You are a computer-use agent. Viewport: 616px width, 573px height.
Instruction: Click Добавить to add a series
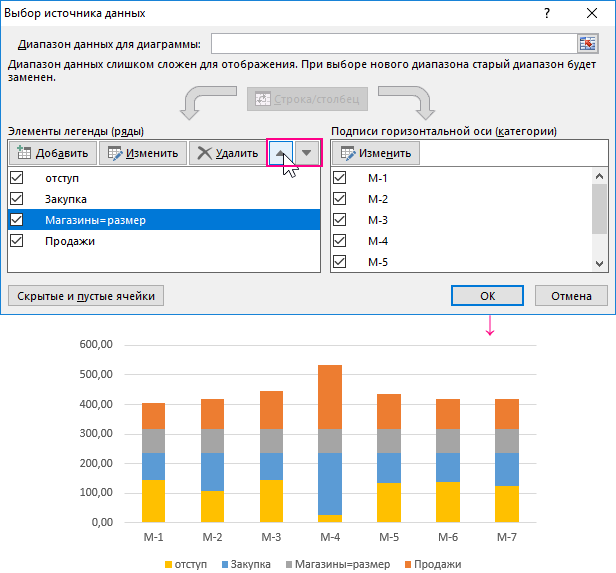coord(54,153)
